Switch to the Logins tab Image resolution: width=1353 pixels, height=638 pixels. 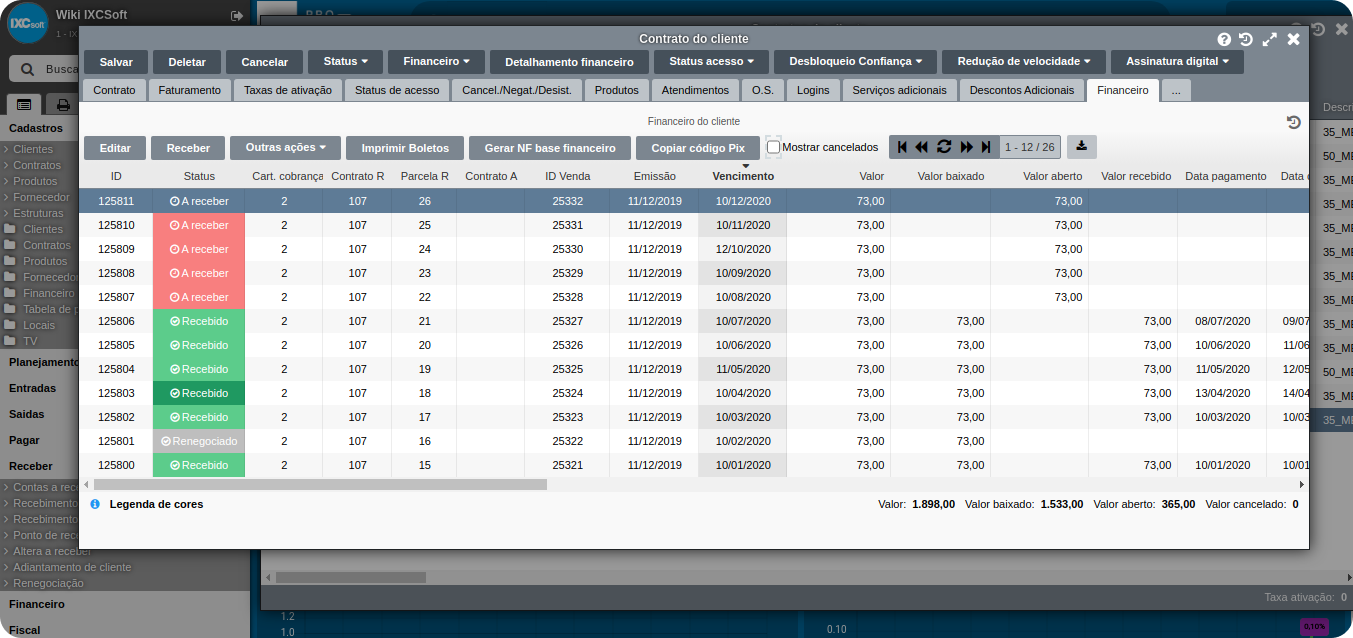click(813, 90)
